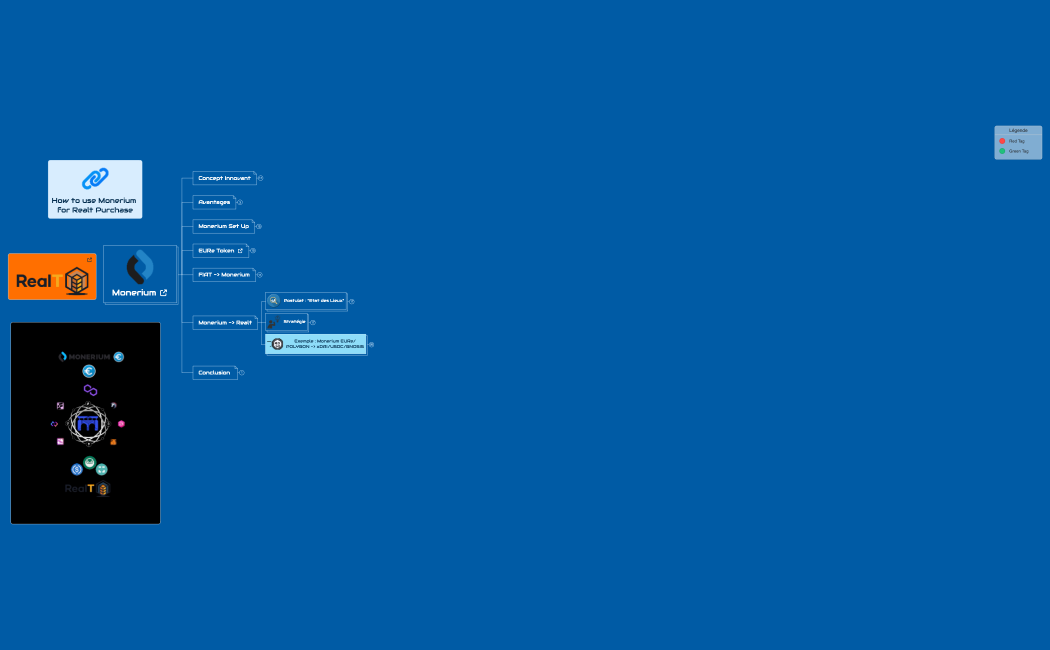Click the chain link icon above the title
Screen dimensions: 1050x650
click(95, 179)
